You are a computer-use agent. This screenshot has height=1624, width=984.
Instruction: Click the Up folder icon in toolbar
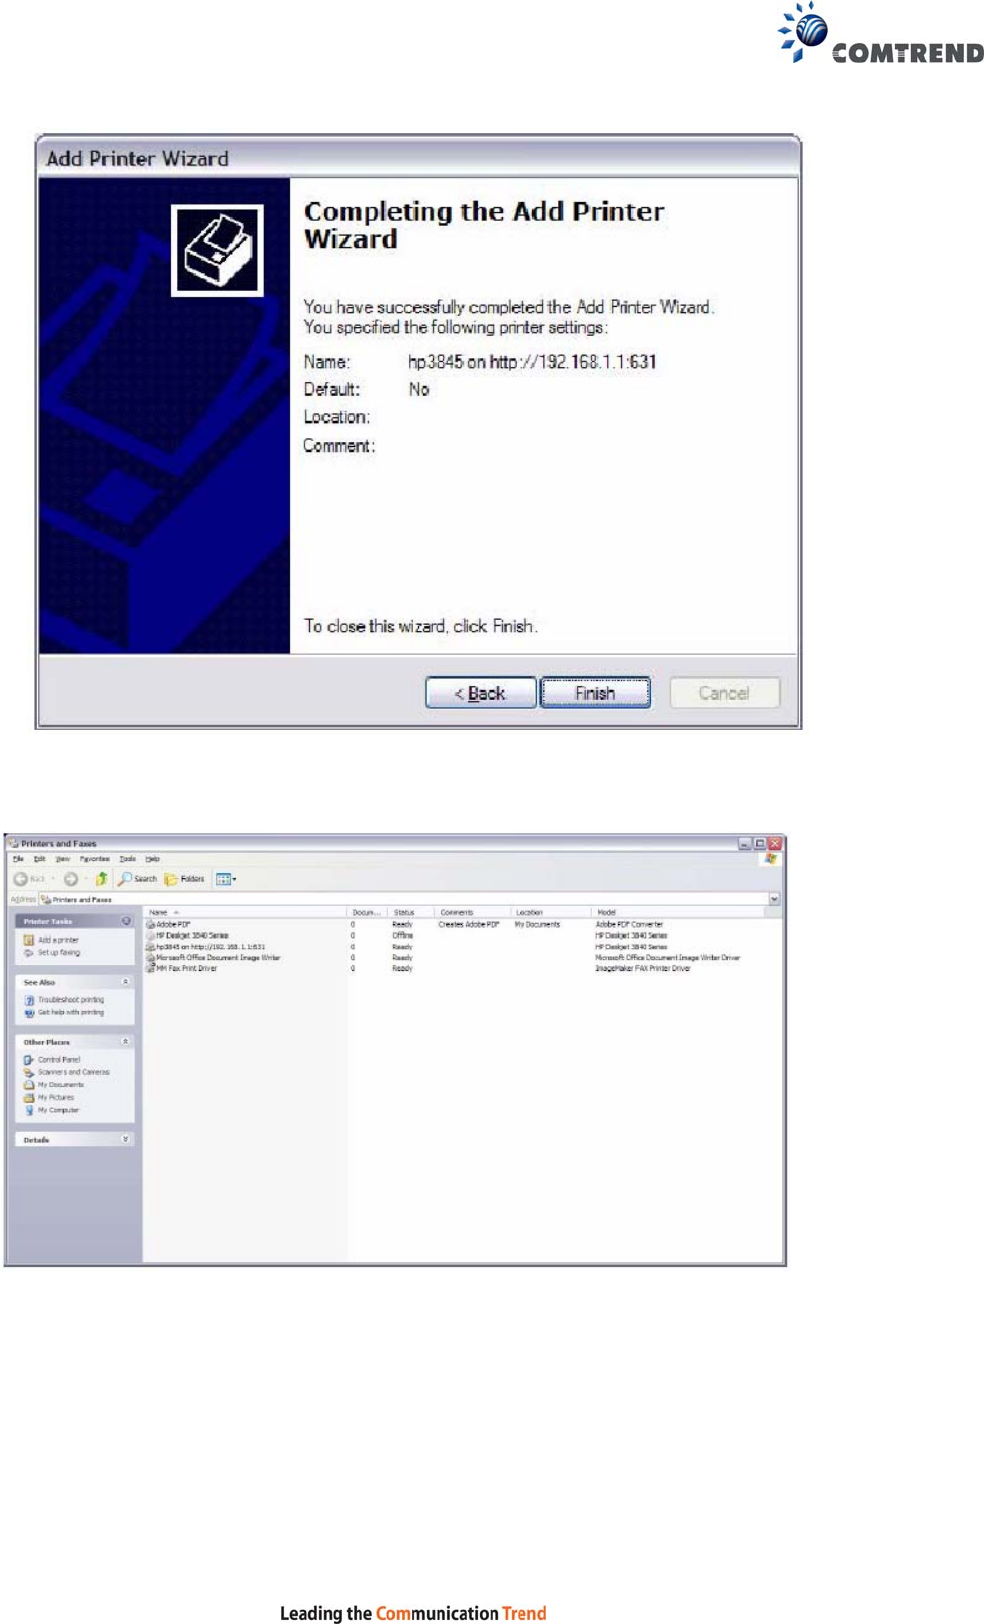101,879
